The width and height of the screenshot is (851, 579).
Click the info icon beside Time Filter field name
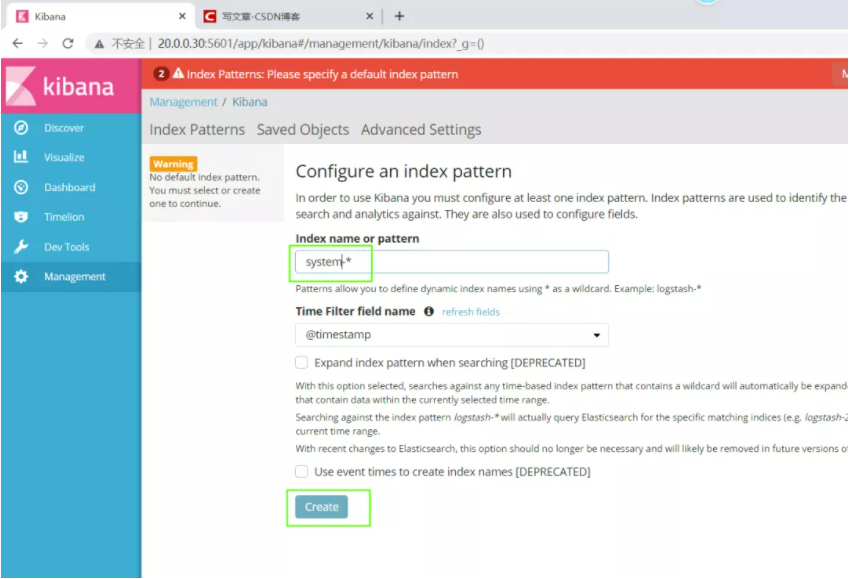point(429,312)
